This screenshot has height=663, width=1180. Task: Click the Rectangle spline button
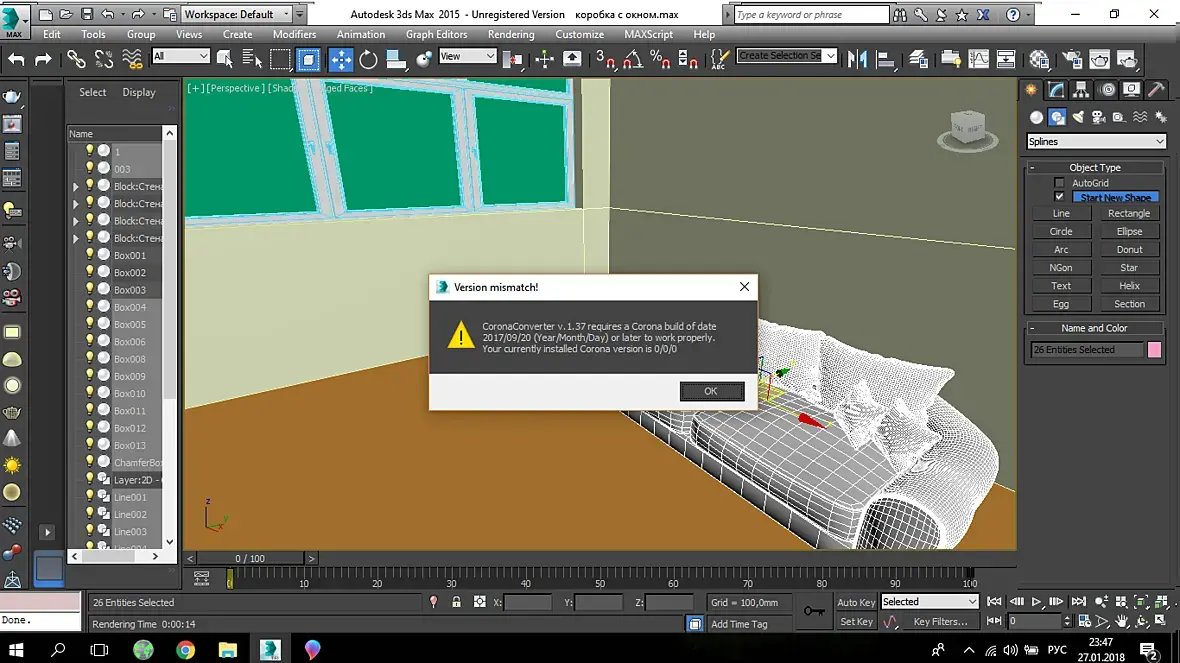point(1128,213)
